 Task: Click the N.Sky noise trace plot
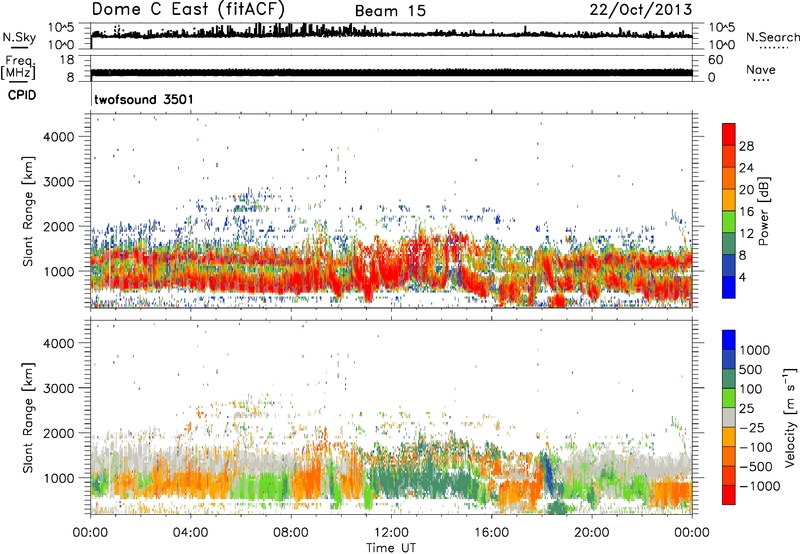391,35
